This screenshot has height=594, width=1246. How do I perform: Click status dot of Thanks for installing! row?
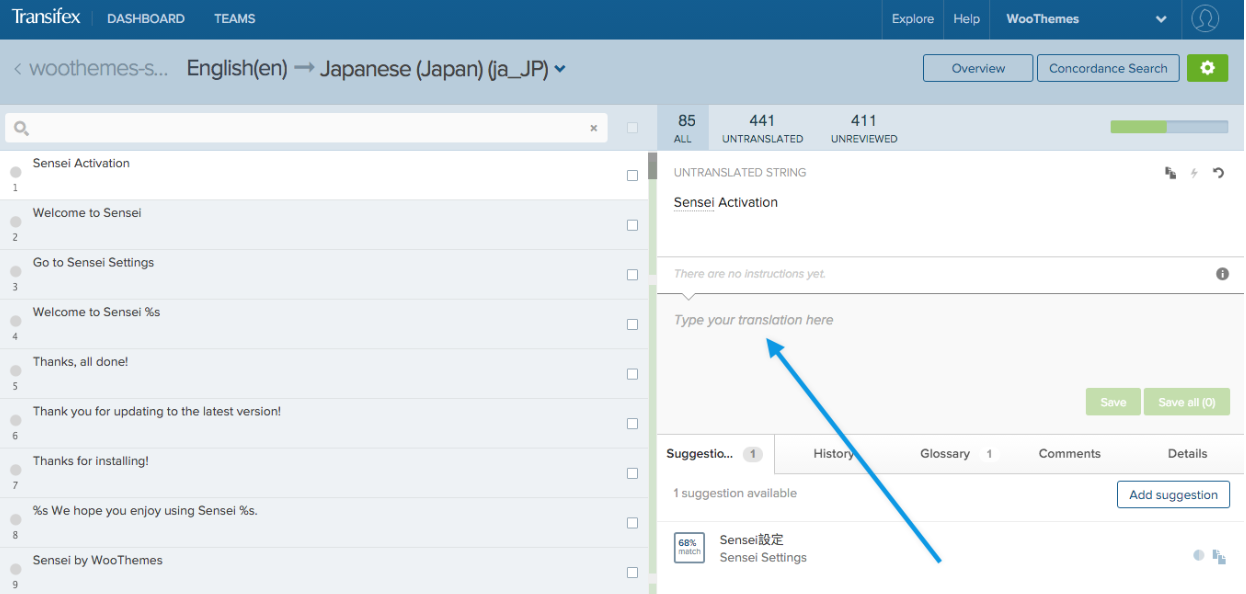[x=16, y=470]
